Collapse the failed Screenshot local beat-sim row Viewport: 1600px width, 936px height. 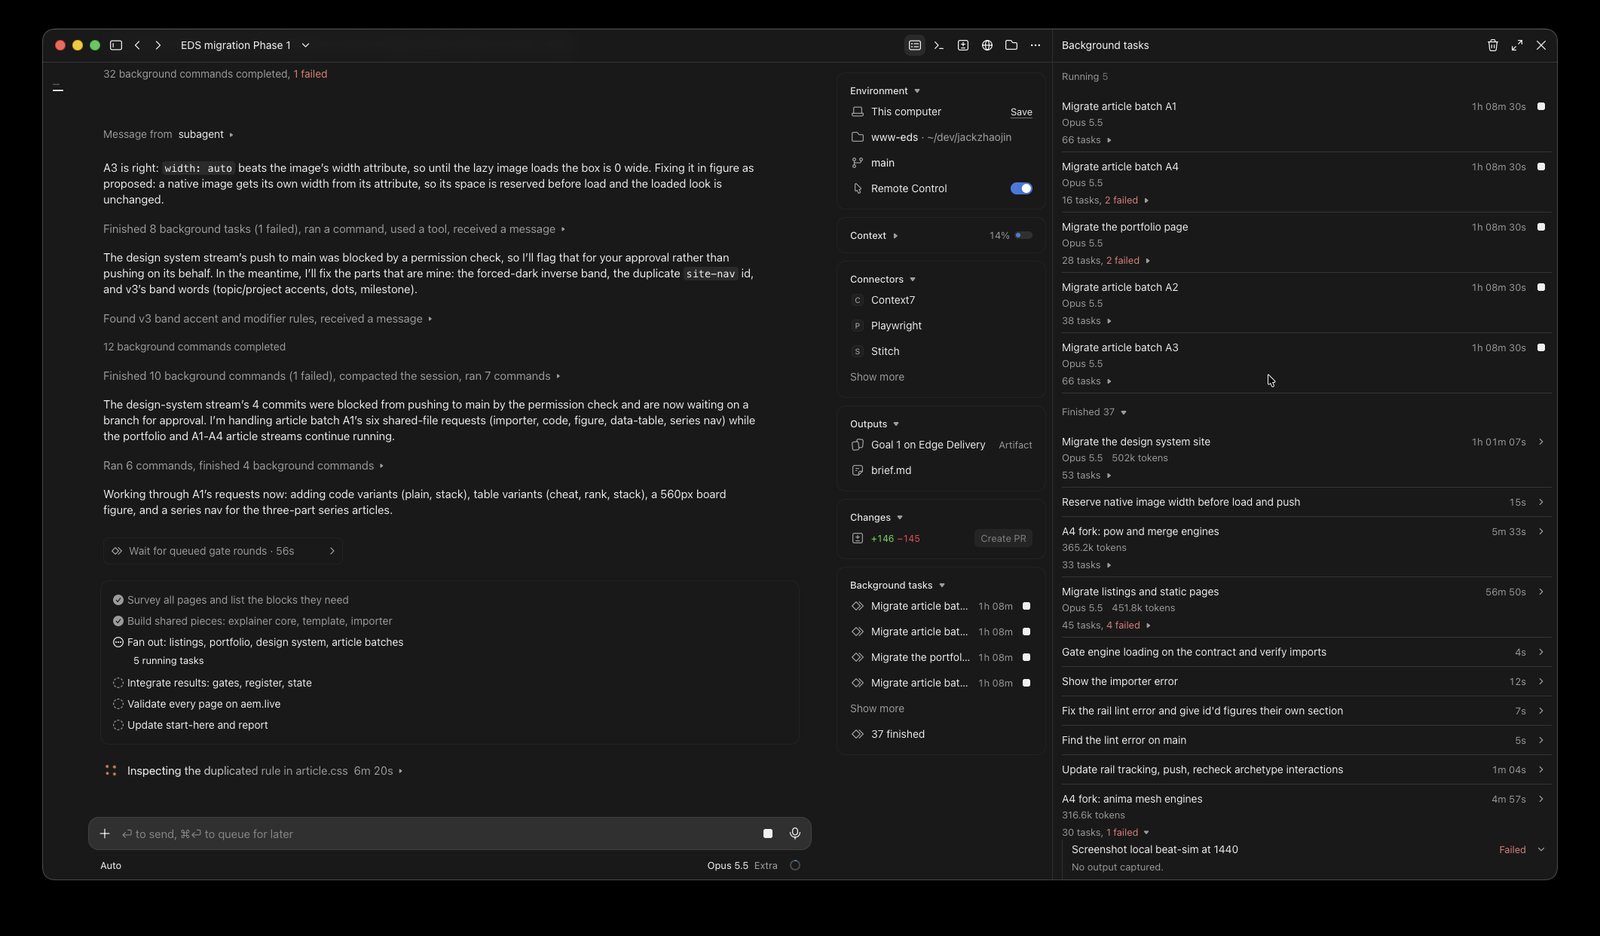coord(1541,850)
